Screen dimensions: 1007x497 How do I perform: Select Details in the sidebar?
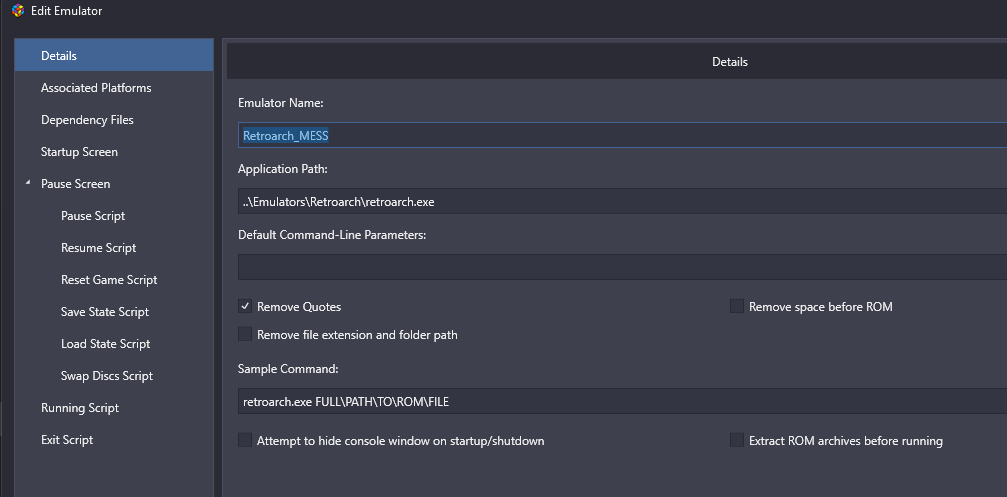pos(114,55)
